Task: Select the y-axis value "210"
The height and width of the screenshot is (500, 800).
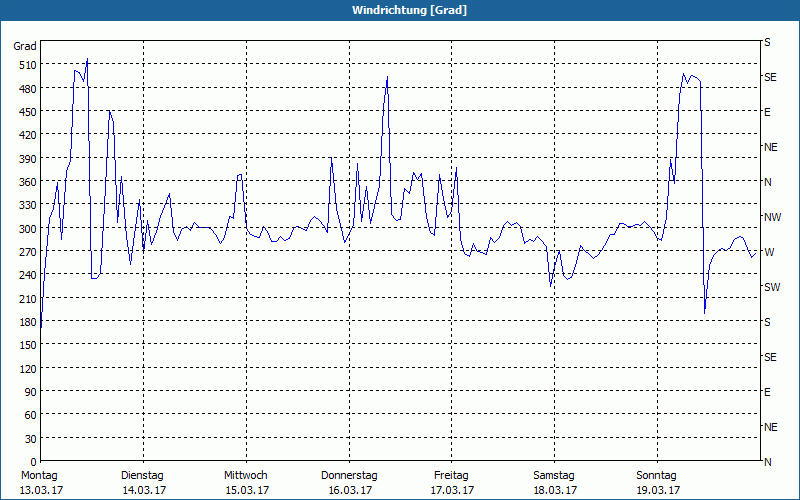Action: pos(28,298)
